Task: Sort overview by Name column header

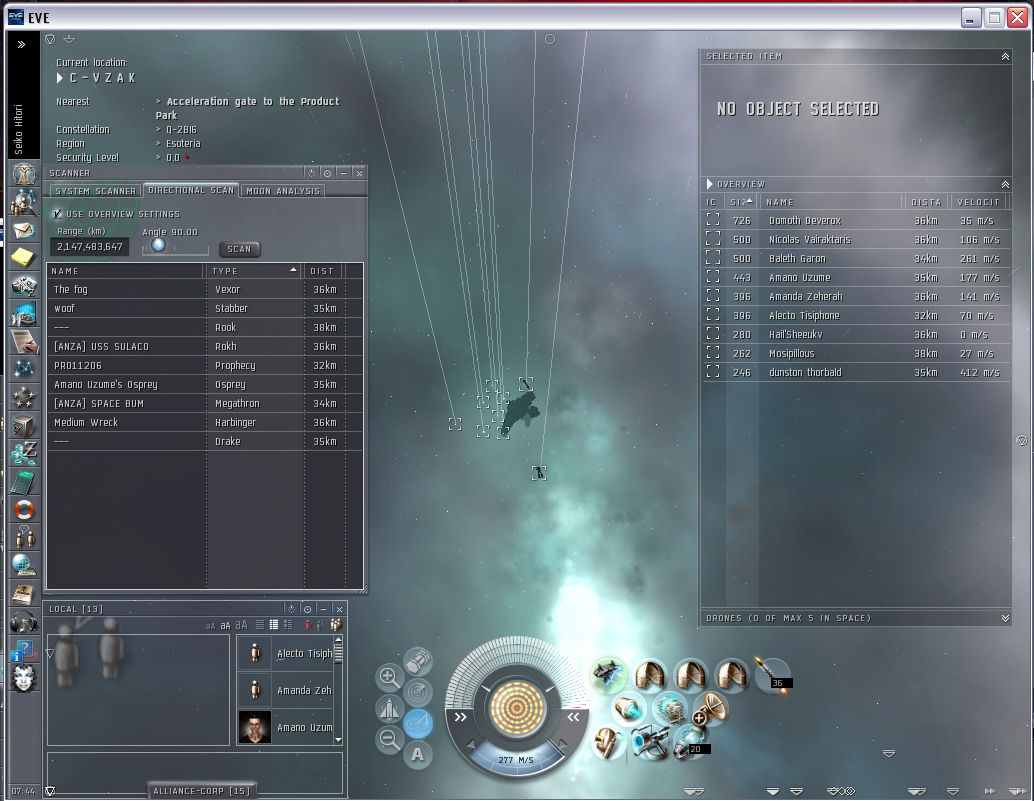Action: 831,202
